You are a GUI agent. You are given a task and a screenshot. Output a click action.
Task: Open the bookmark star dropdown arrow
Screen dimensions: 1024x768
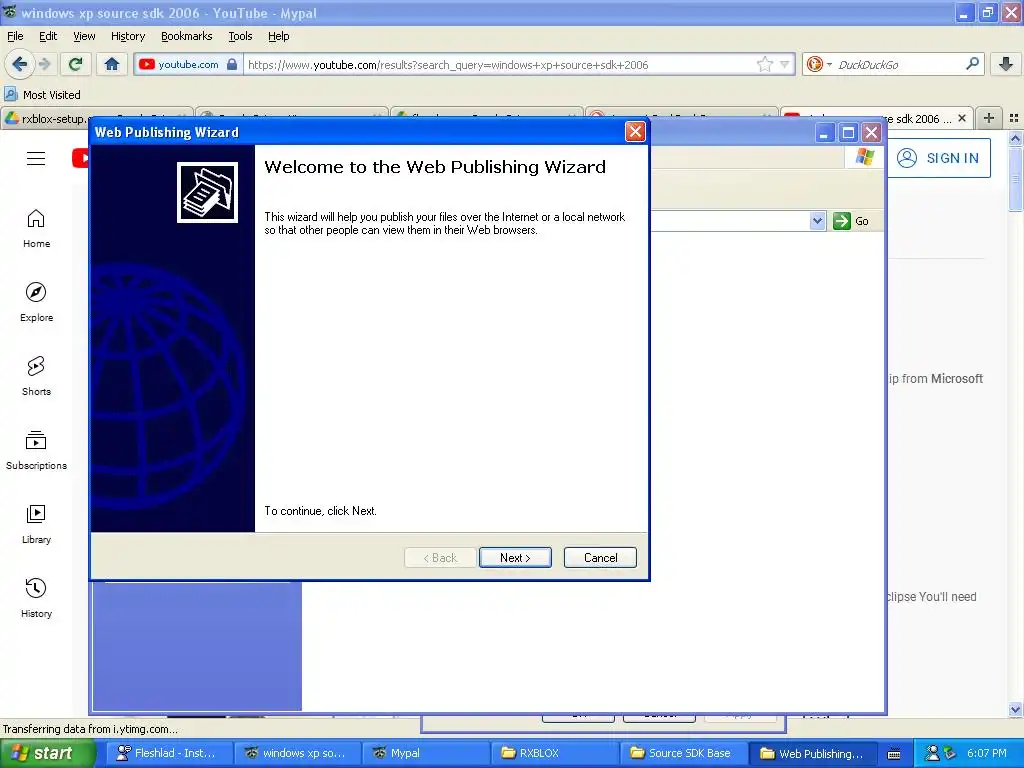(x=785, y=64)
